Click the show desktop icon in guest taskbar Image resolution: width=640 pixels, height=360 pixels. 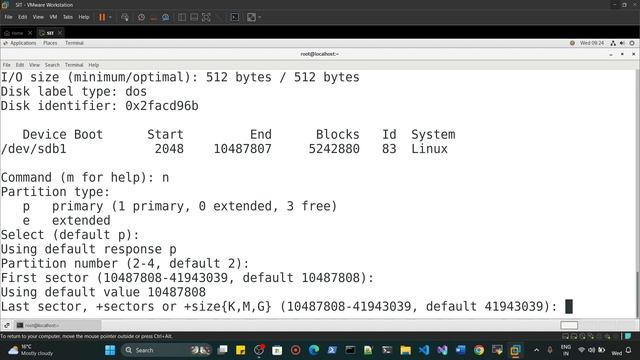[x=7, y=325]
